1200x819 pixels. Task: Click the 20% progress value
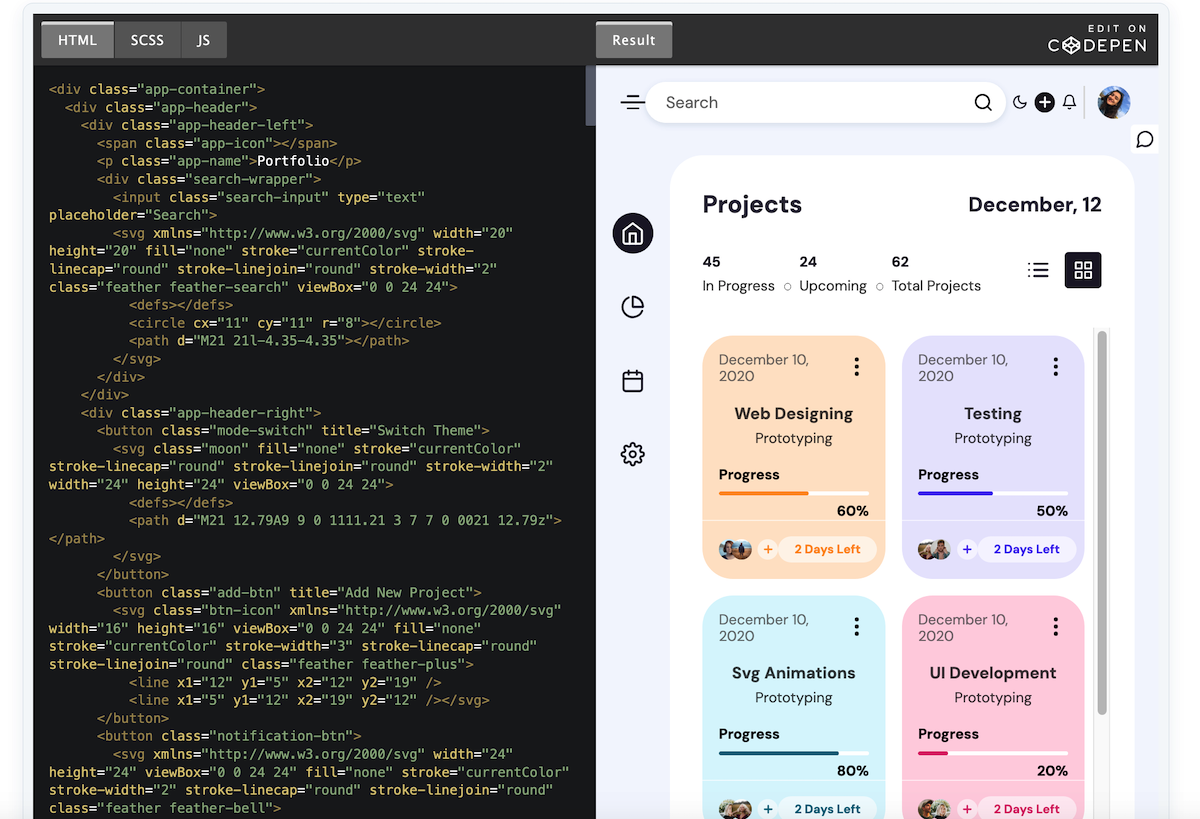pos(1052,771)
